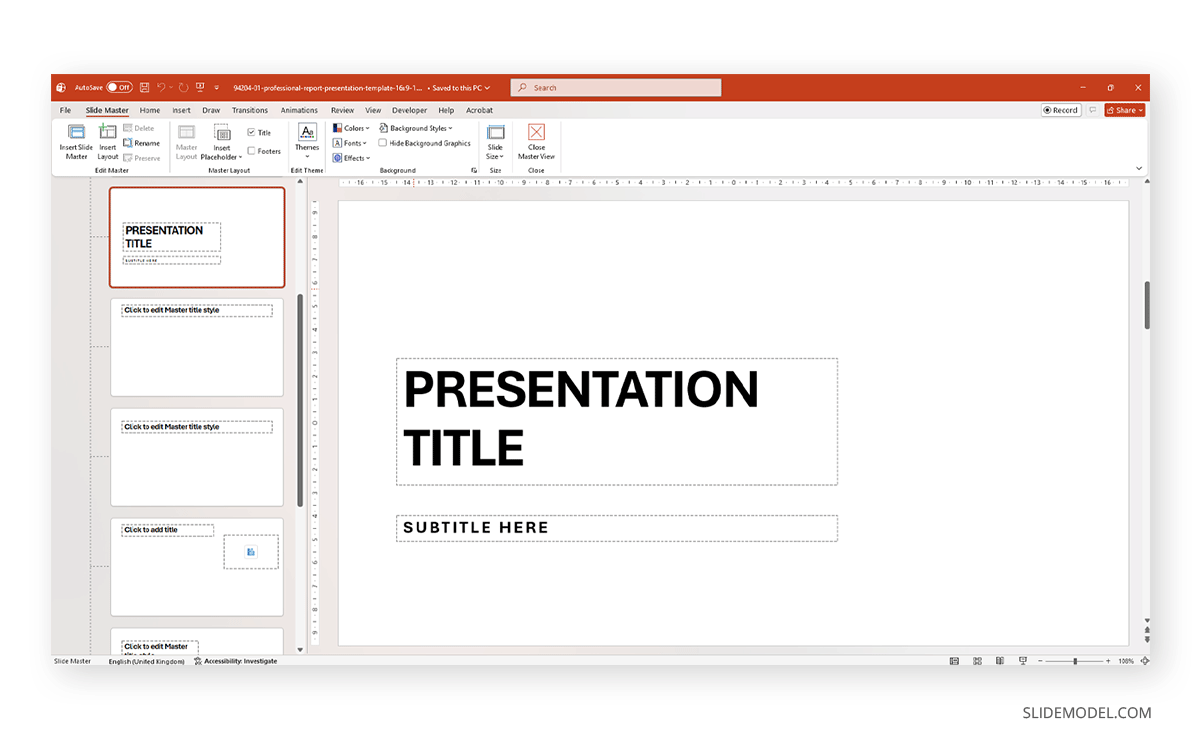Start Slide Show from status bar
This screenshot has height=743, width=1200.
[x=1022, y=661]
